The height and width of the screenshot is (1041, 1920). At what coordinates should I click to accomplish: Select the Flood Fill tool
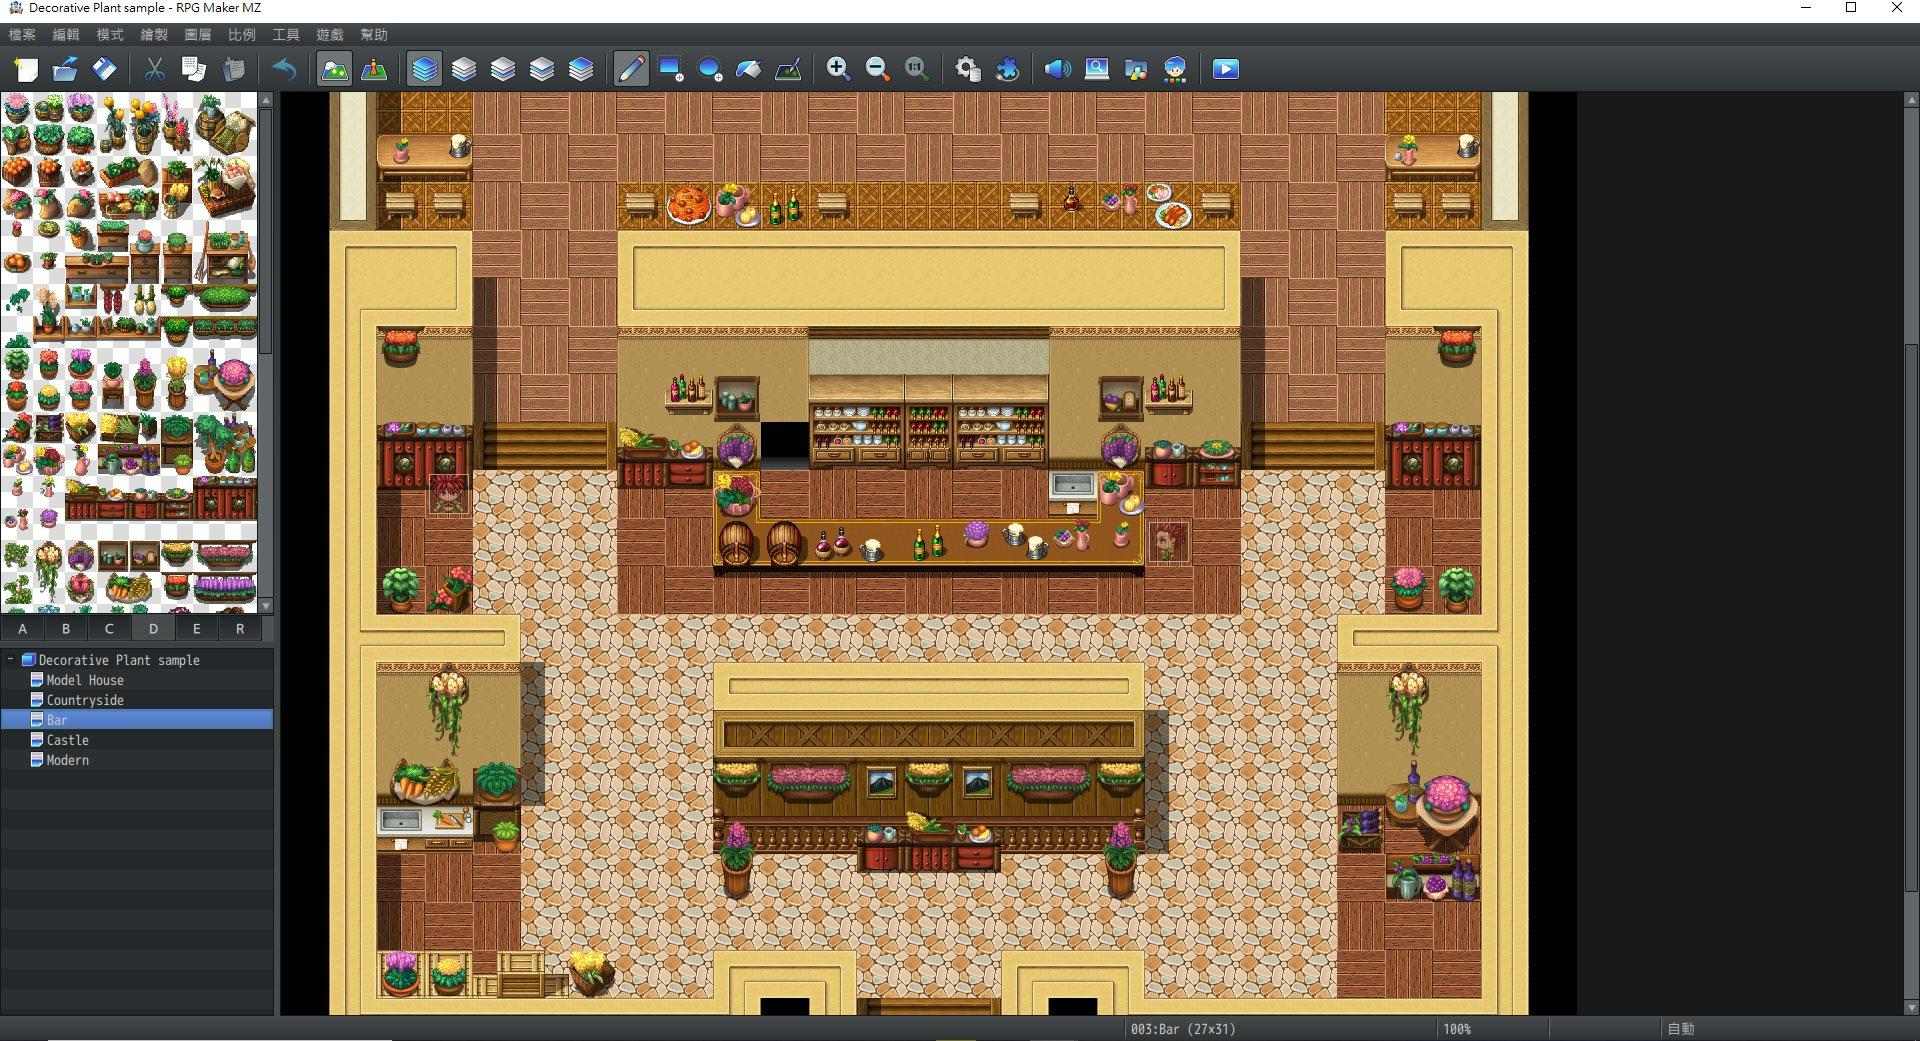[749, 69]
